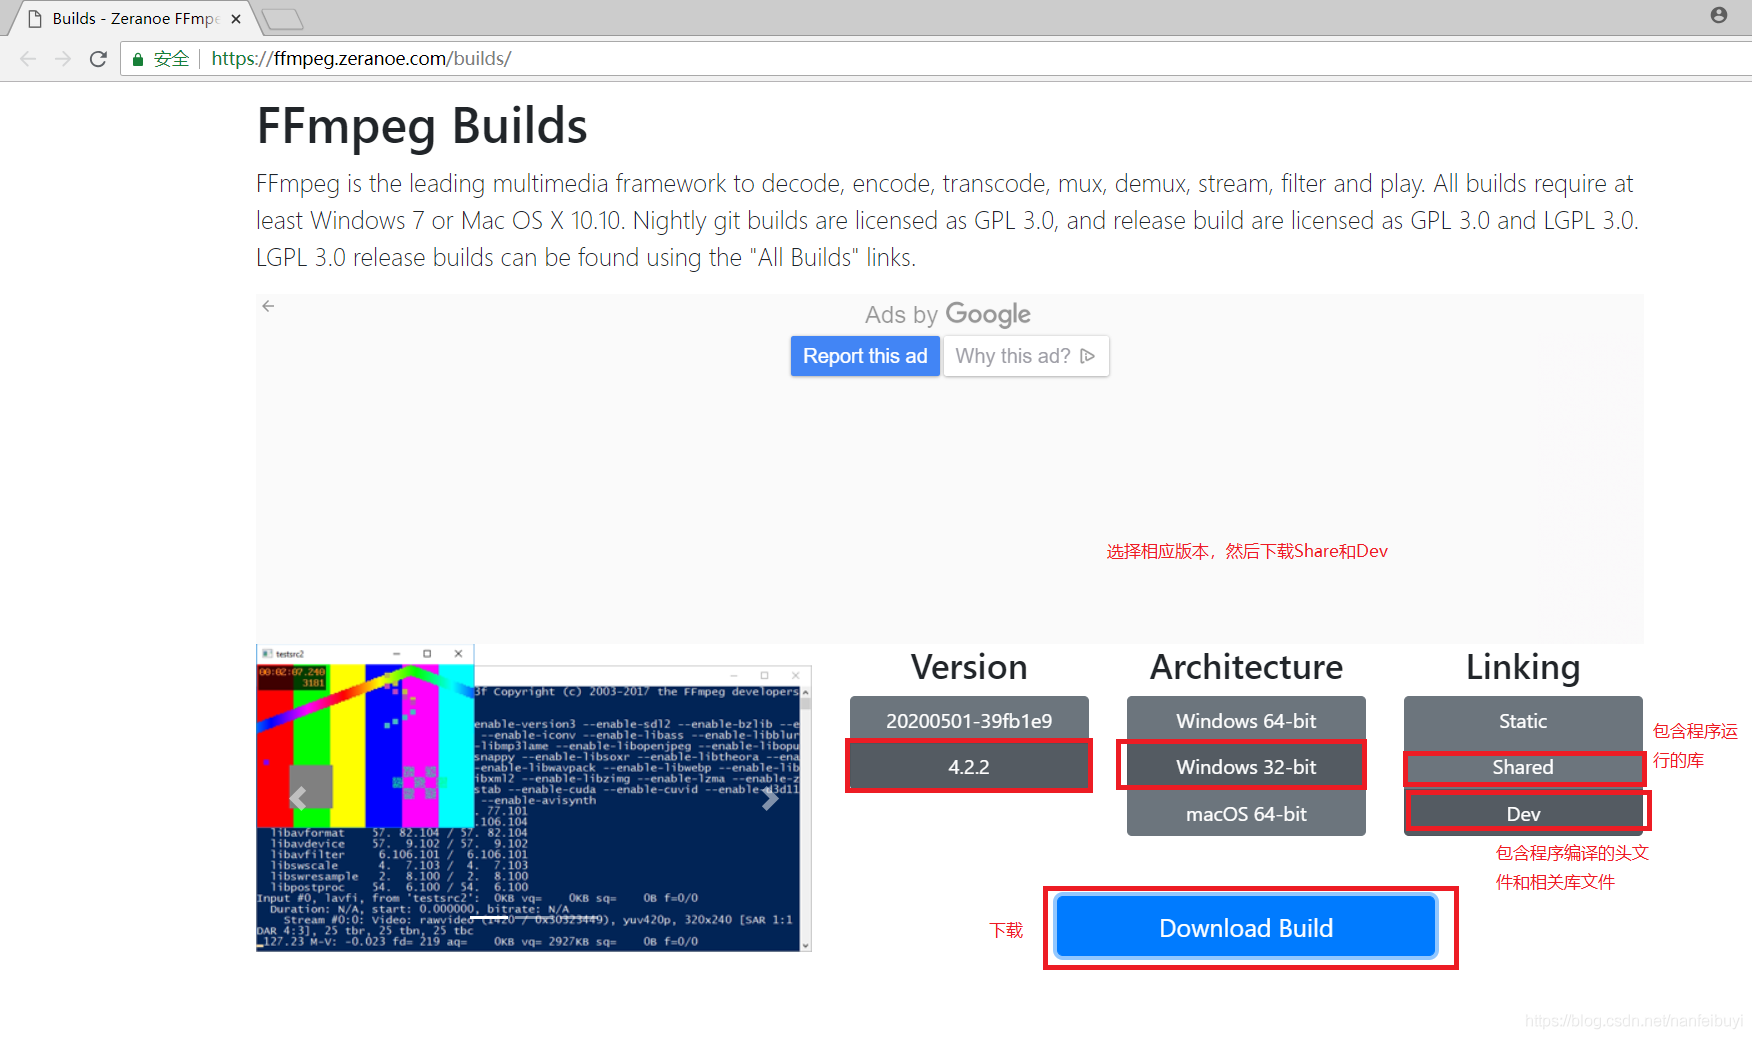Select version 4.2.2
This screenshot has width=1752, height=1039.
pos(969,767)
